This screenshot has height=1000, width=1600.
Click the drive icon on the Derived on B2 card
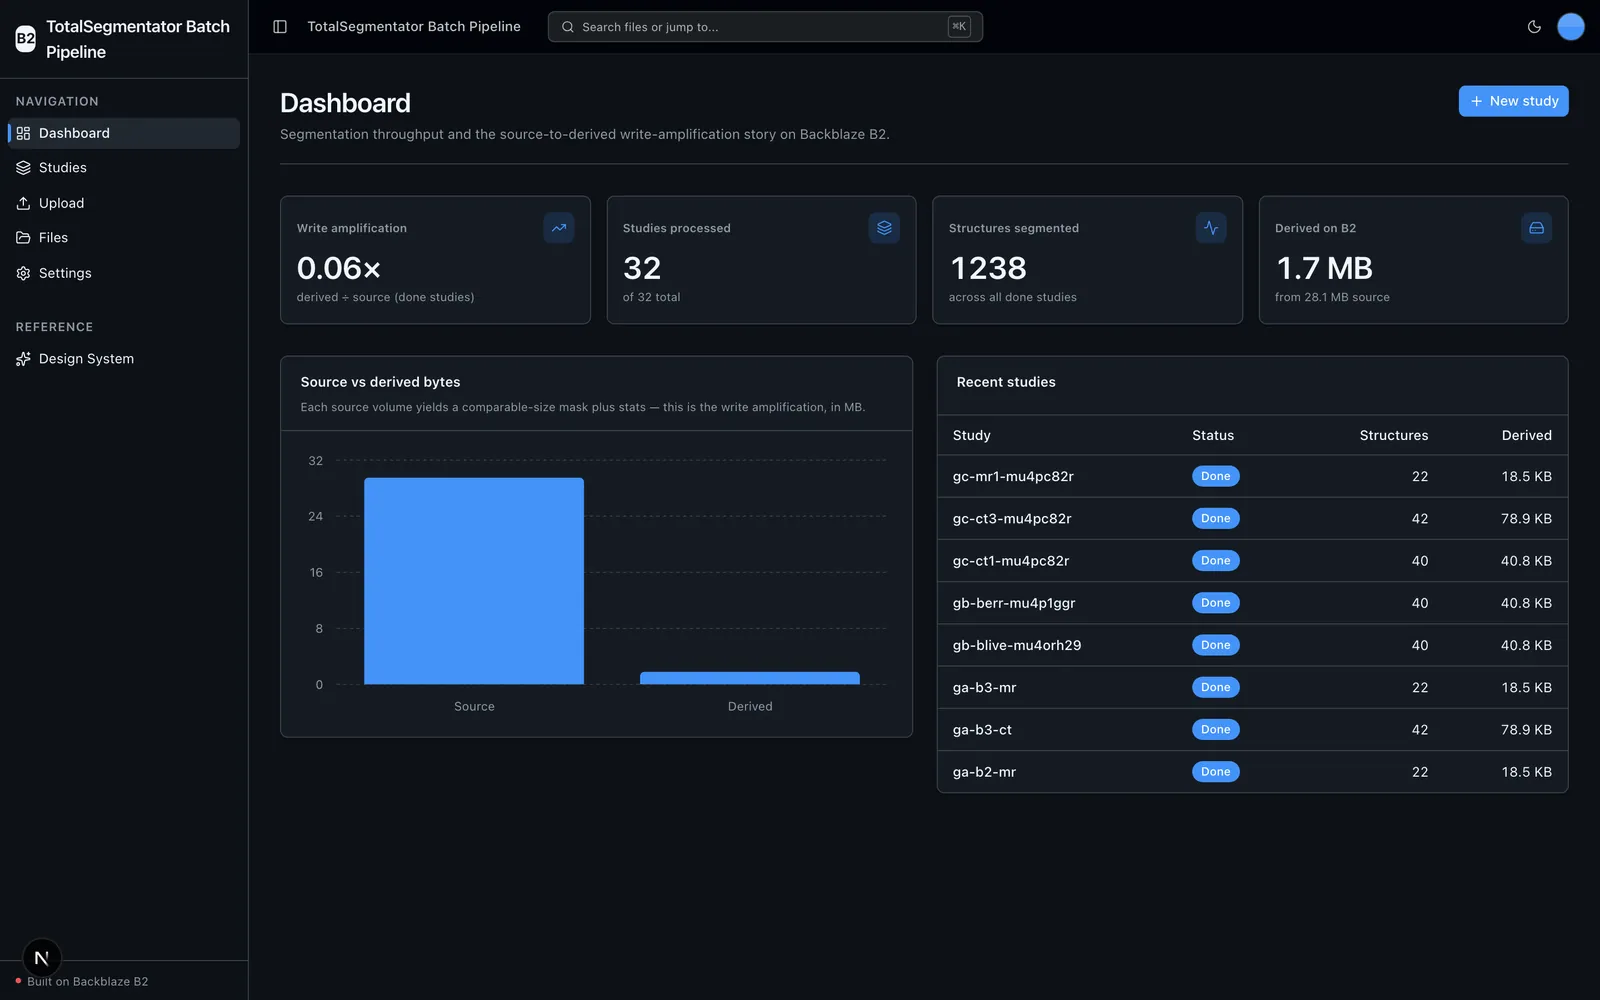[1536, 228]
